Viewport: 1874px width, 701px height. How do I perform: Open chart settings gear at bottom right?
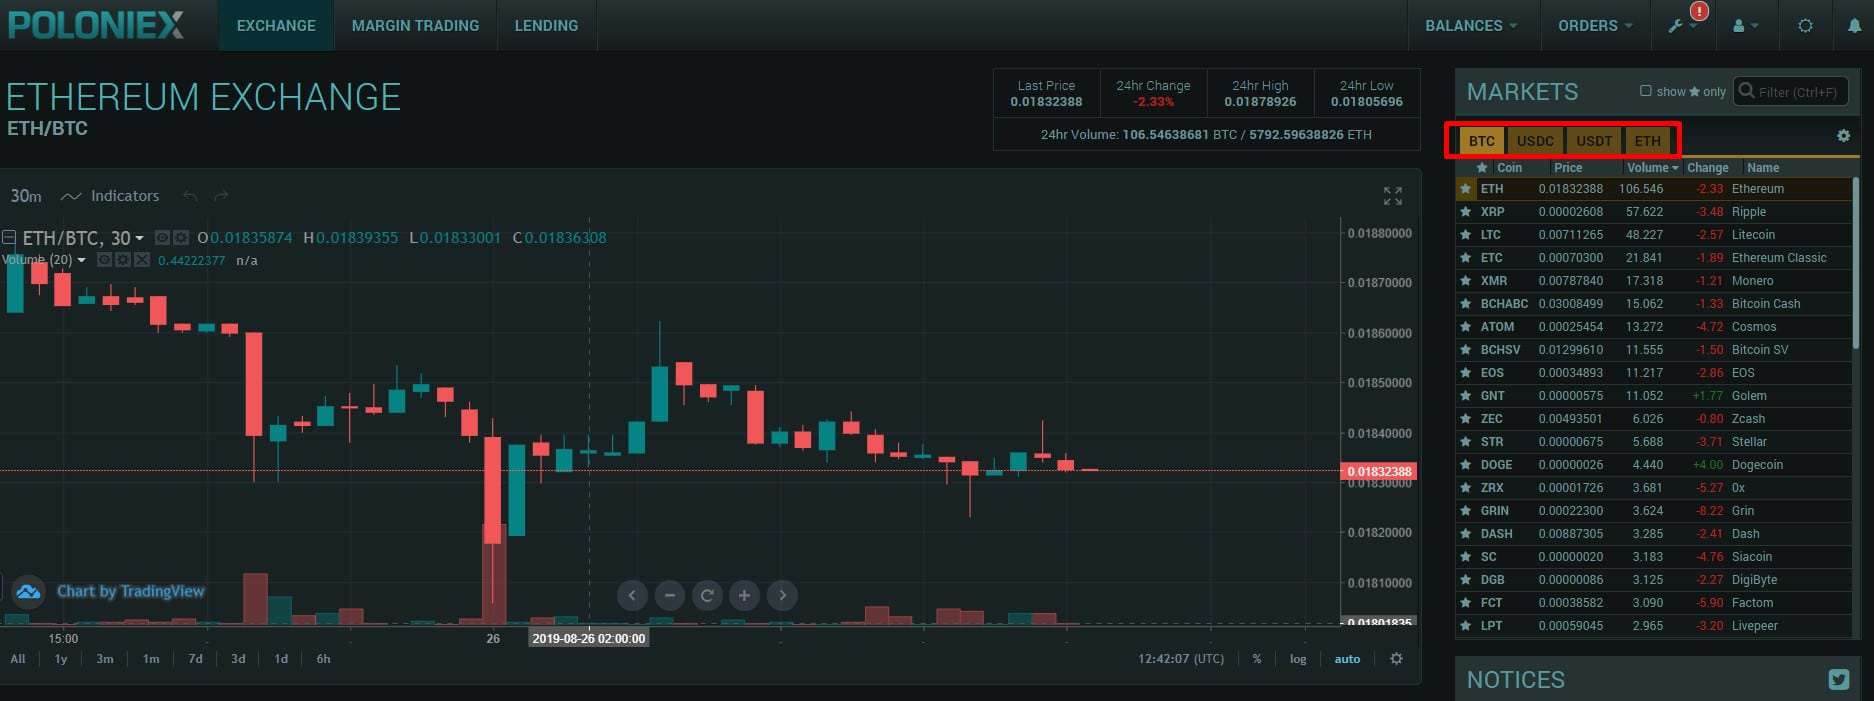(x=1396, y=659)
